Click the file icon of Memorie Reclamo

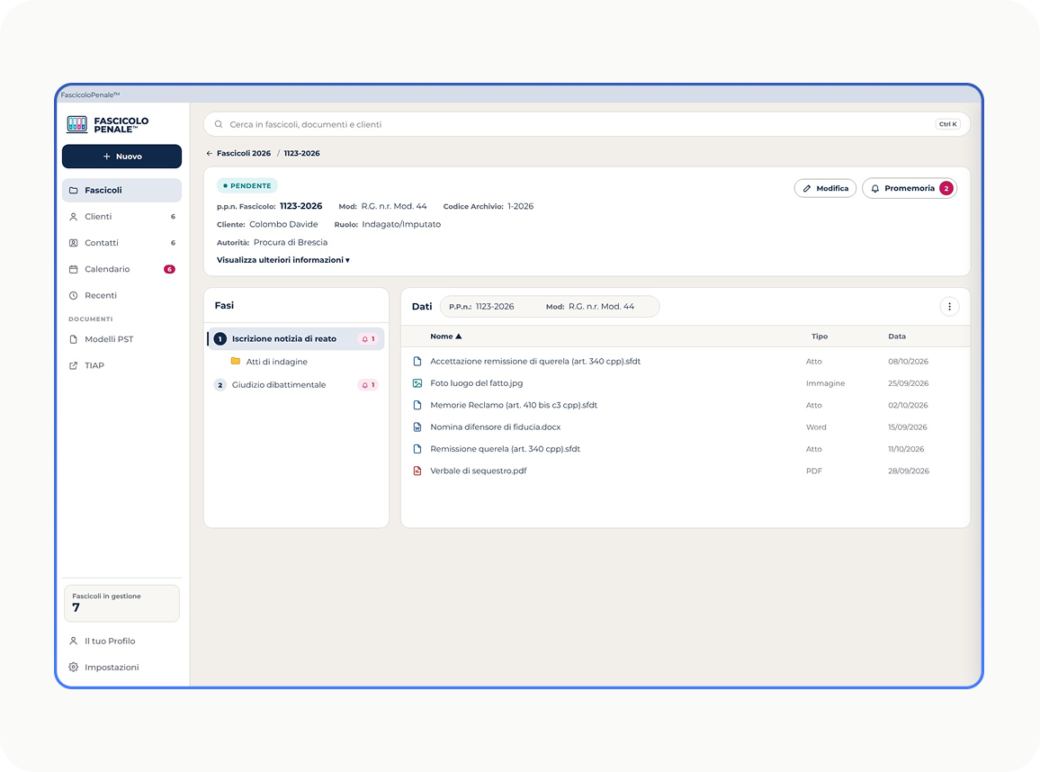(417, 405)
